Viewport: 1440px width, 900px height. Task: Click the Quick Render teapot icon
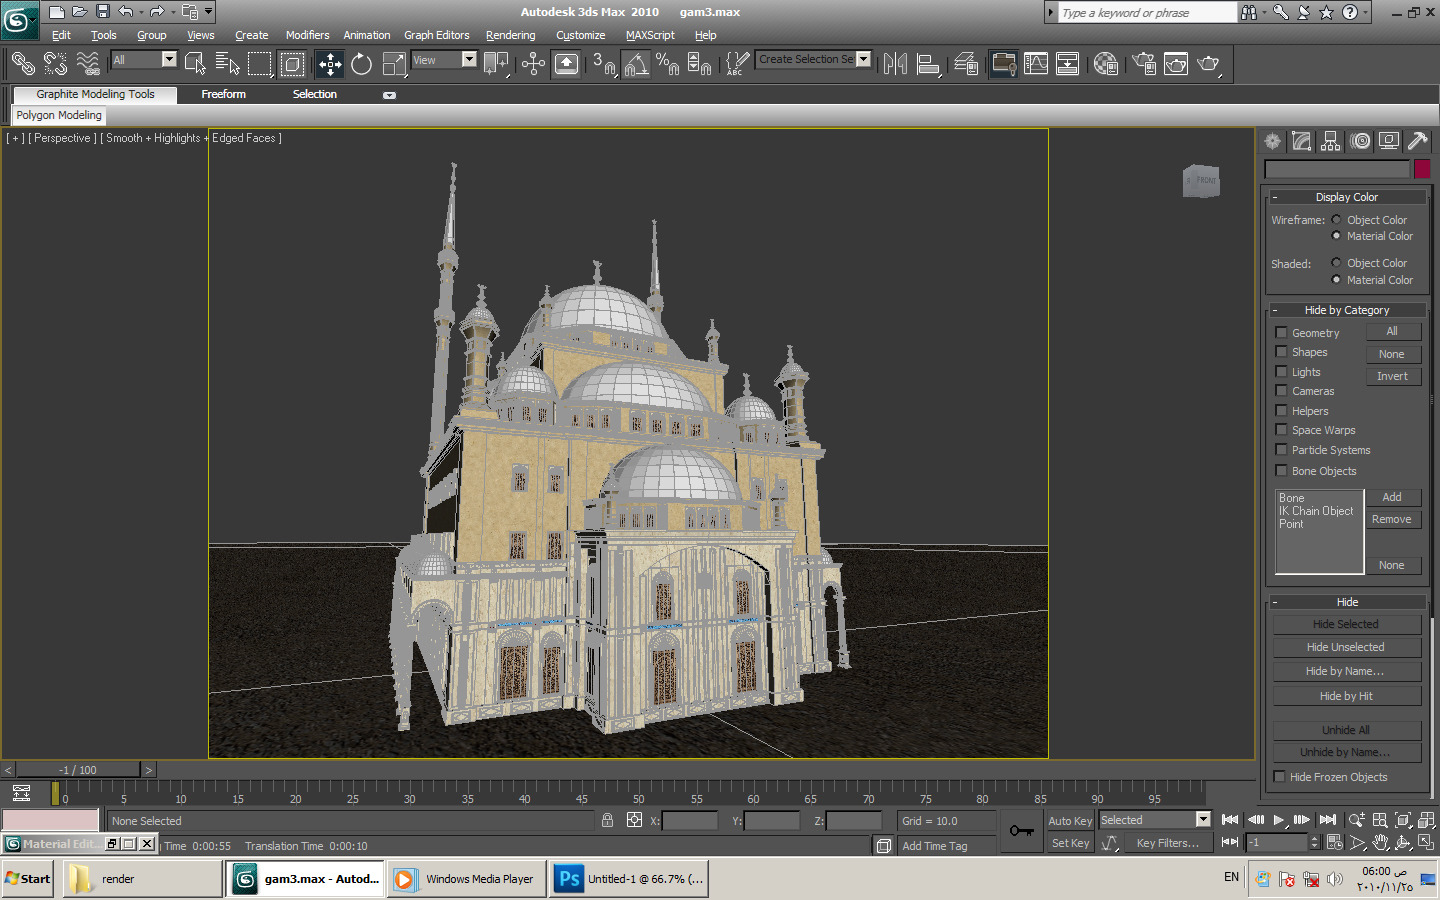click(x=1208, y=65)
